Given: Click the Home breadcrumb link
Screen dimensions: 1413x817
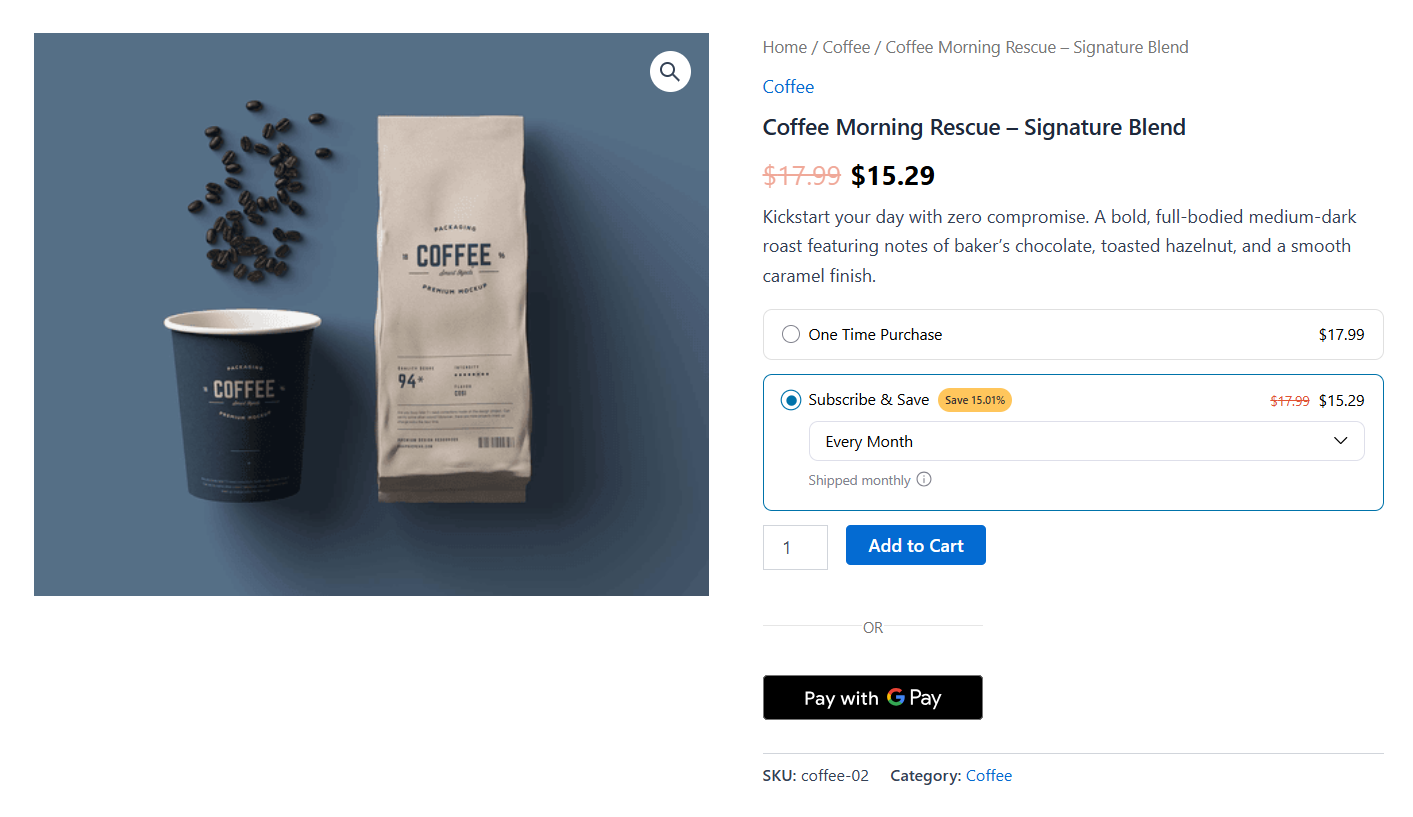Looking at the screenshot, I should click(x=784, y=46).
